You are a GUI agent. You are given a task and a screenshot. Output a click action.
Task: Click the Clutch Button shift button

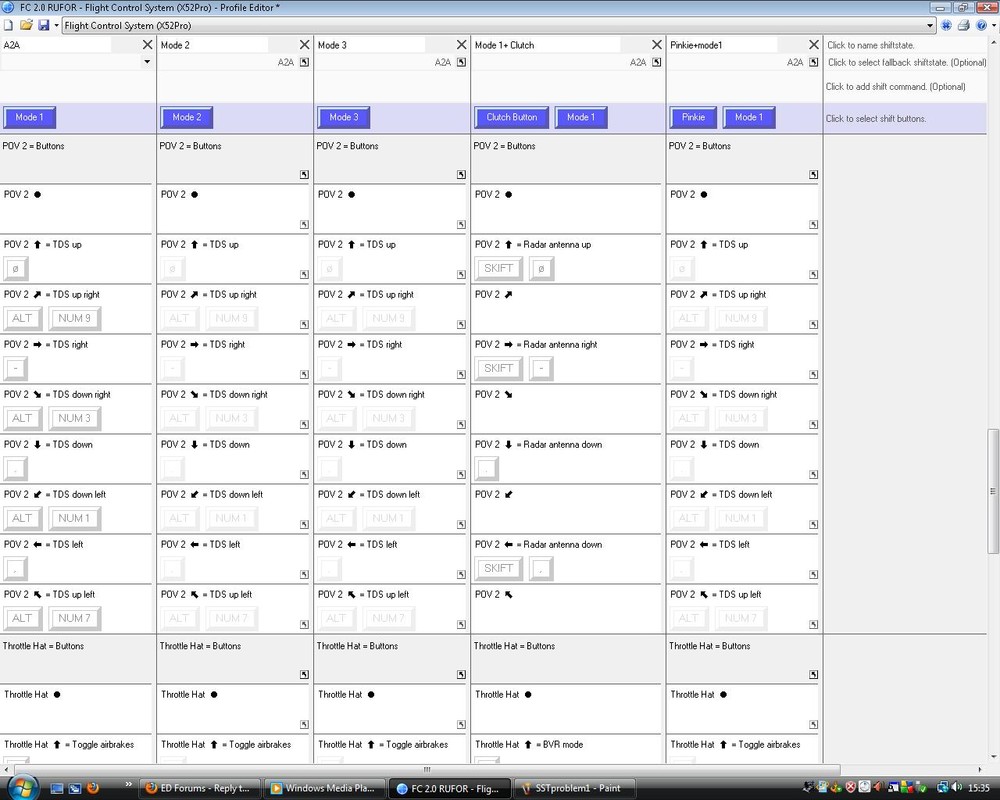[511, 117]
